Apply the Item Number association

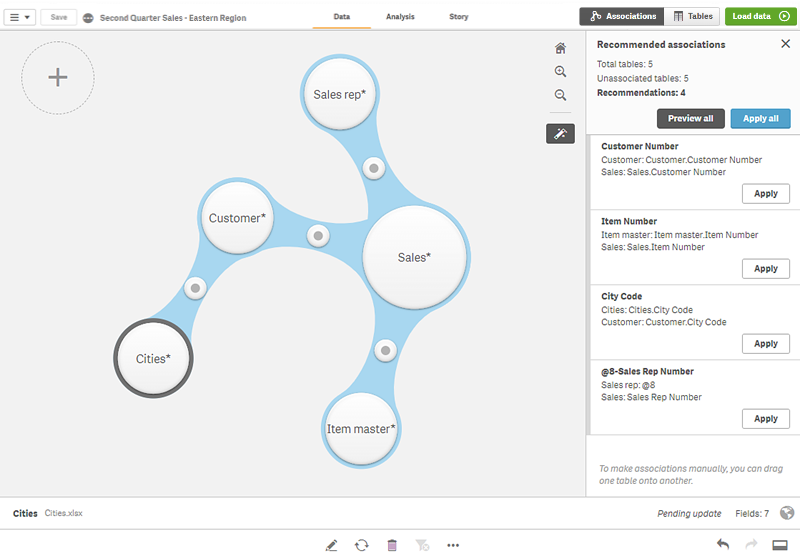pyautogui.click(x=765, y=269)
